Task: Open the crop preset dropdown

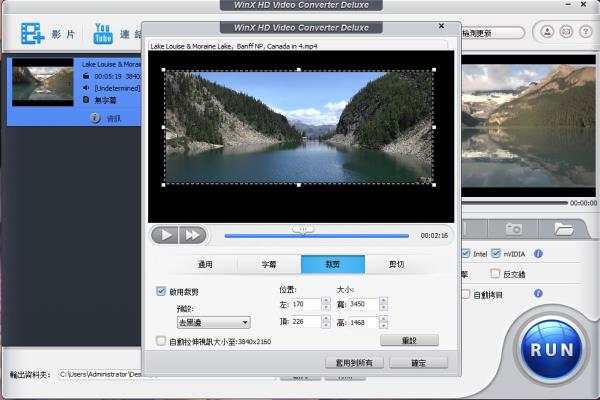Action: [x=214, y=322]
